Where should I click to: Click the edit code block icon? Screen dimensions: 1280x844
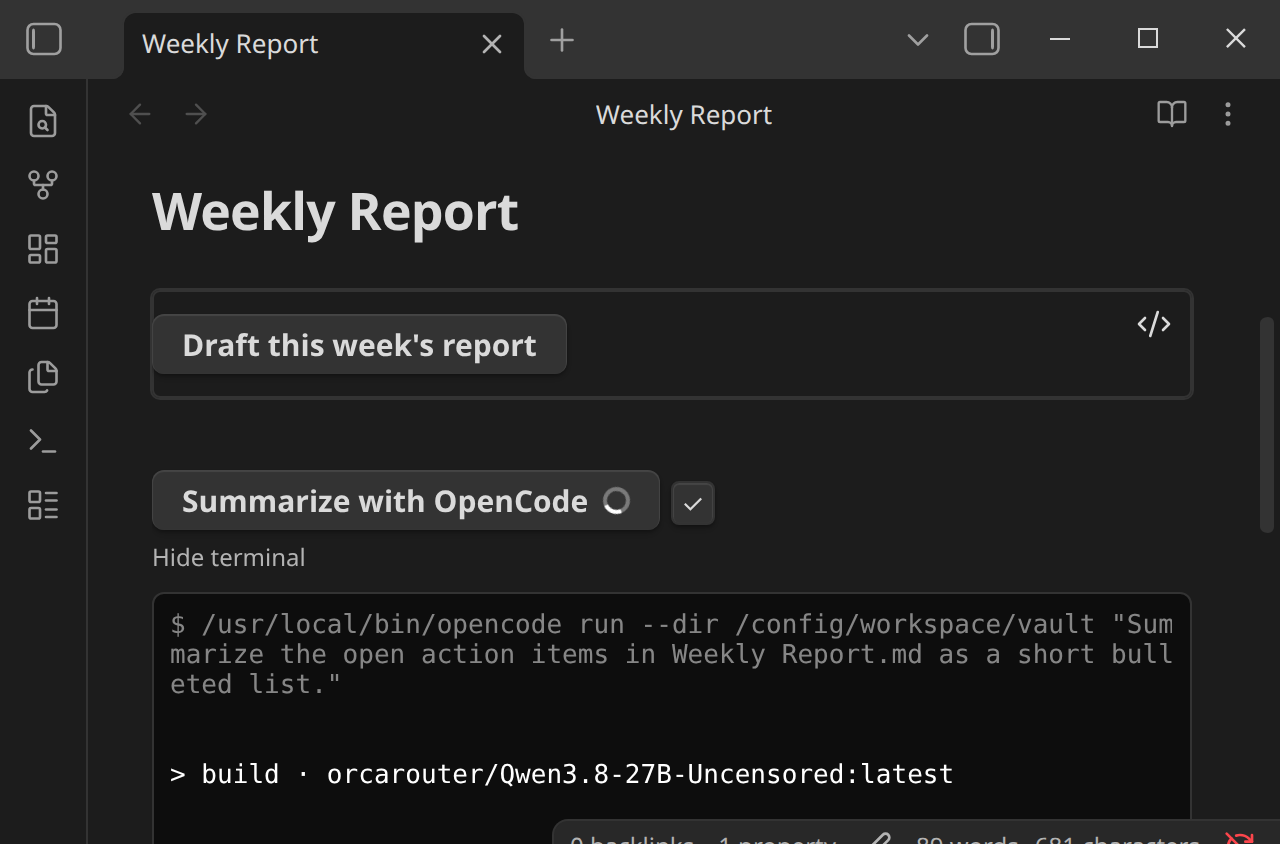point(1154,324)
